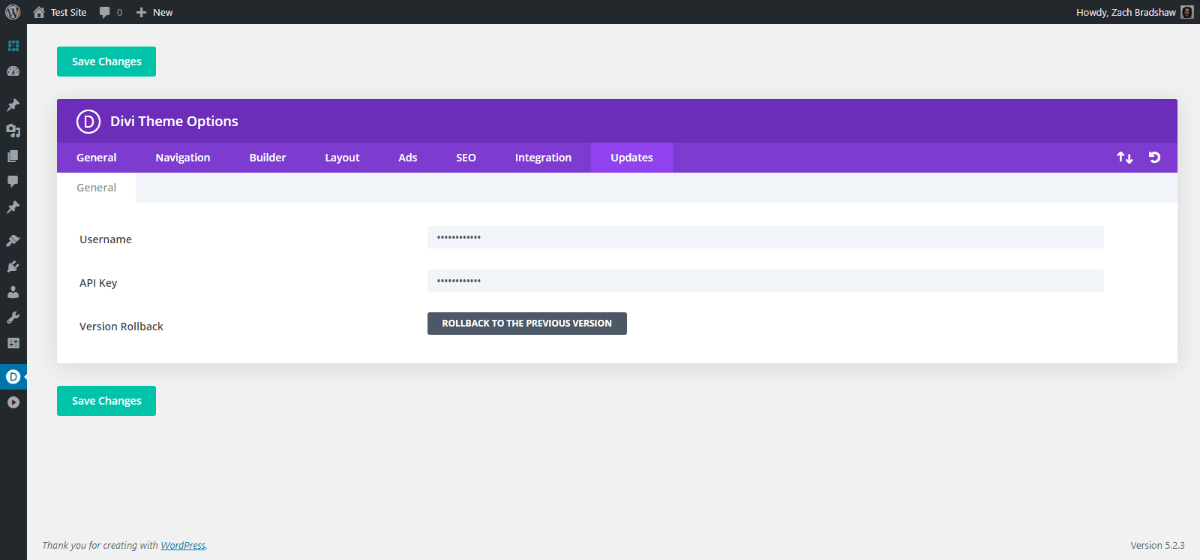1200x560 pixels.
Task: Open the Appearance paintbrush icon in sidebar
Action: pos(13,241)
